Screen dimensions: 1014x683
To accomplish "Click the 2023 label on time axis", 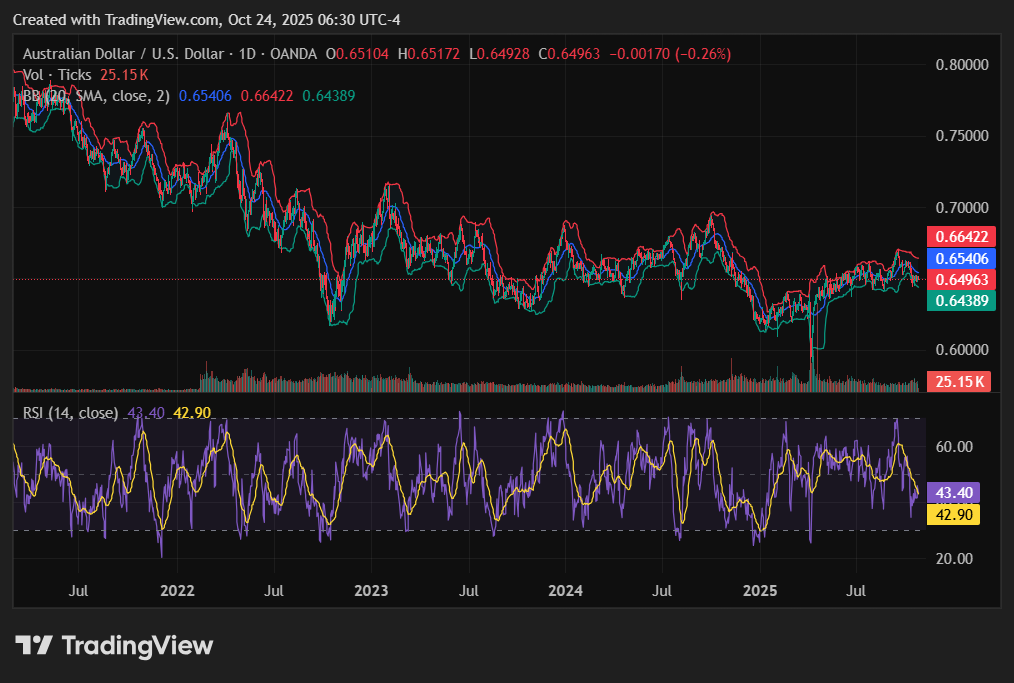I will pyautogui.click(x=371, y=590).
